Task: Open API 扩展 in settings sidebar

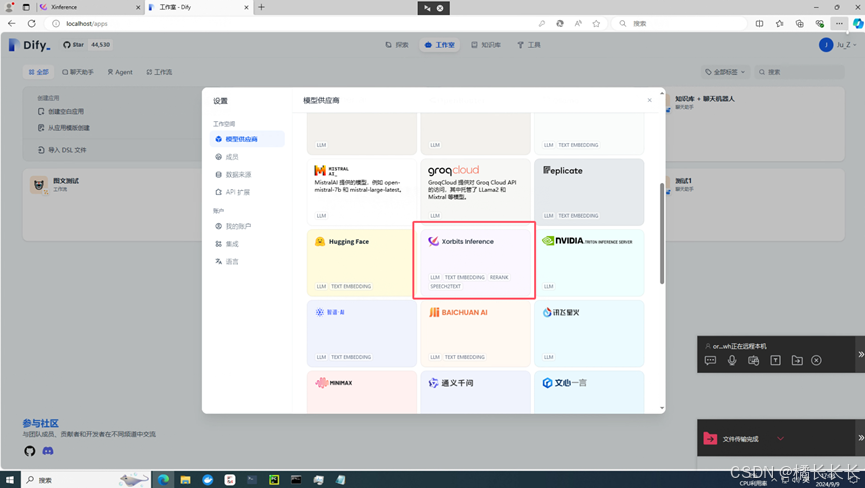Action: (247, 192)
